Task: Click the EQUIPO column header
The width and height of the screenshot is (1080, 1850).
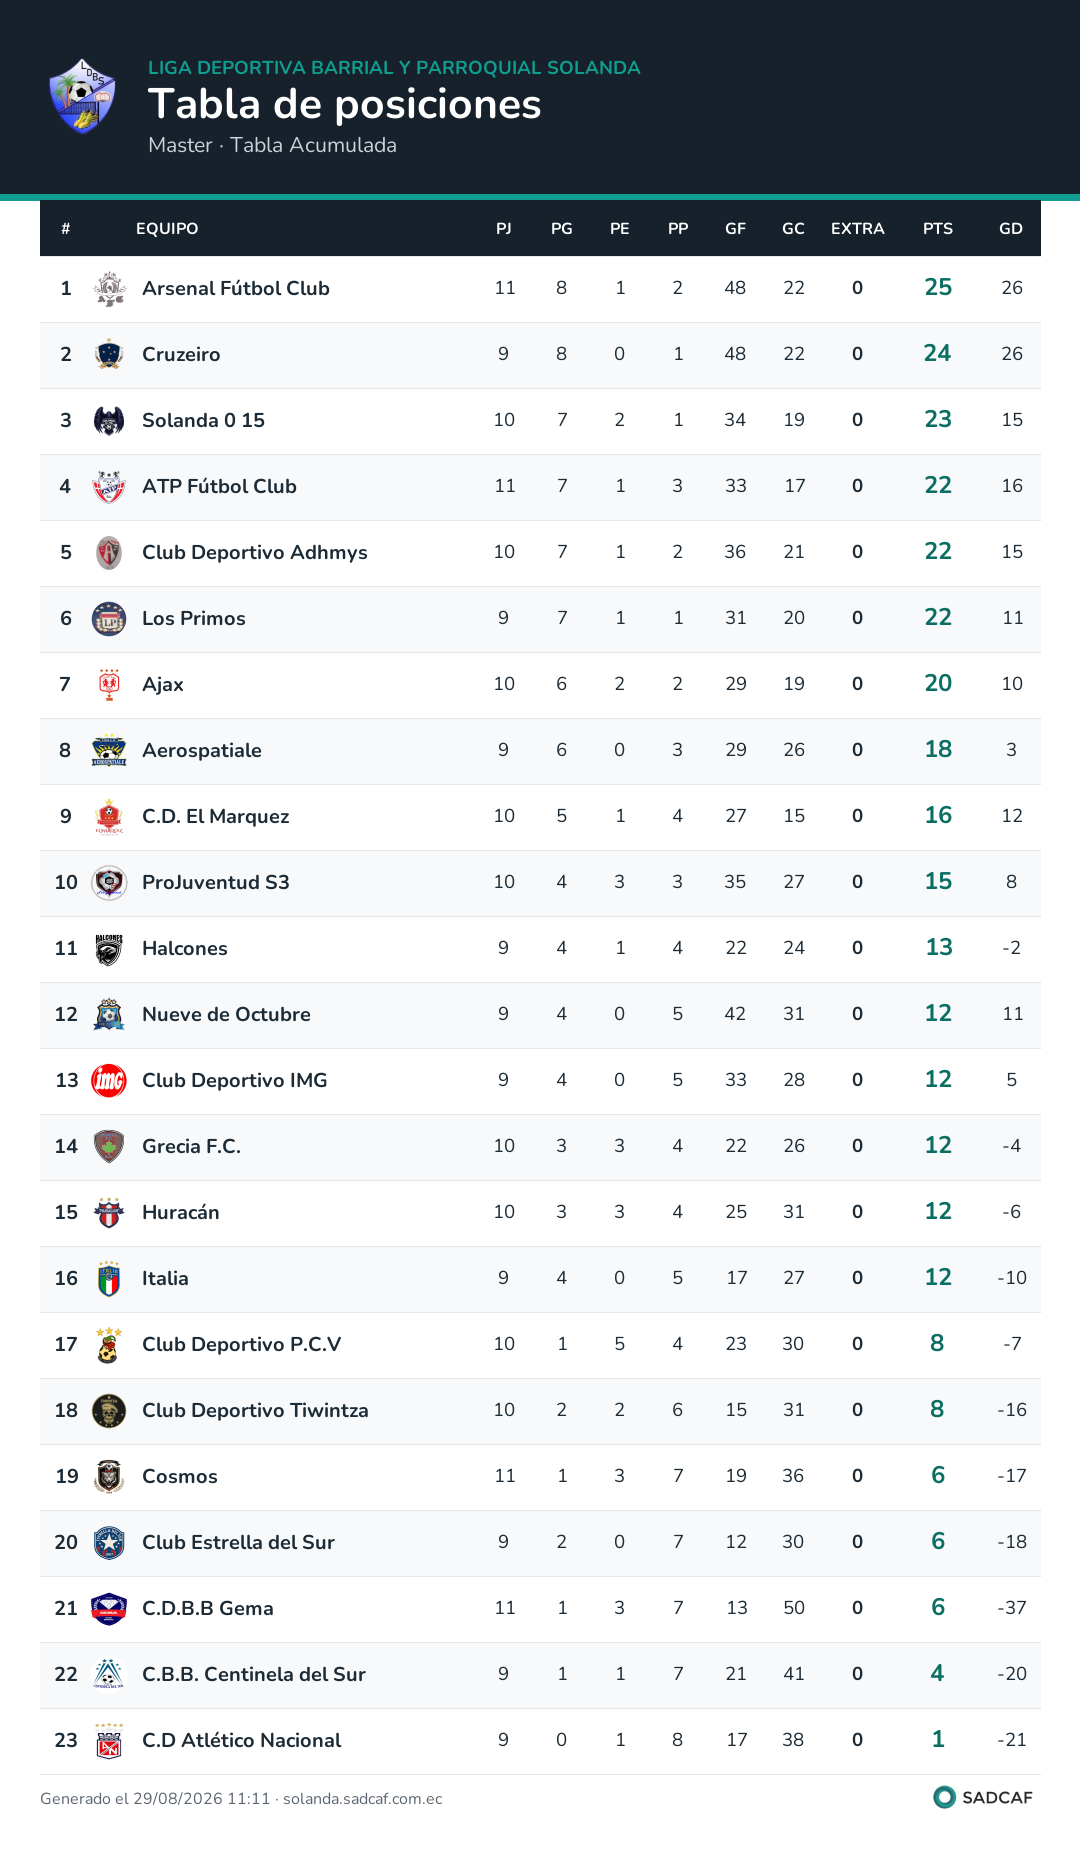Action: [167, 229]
